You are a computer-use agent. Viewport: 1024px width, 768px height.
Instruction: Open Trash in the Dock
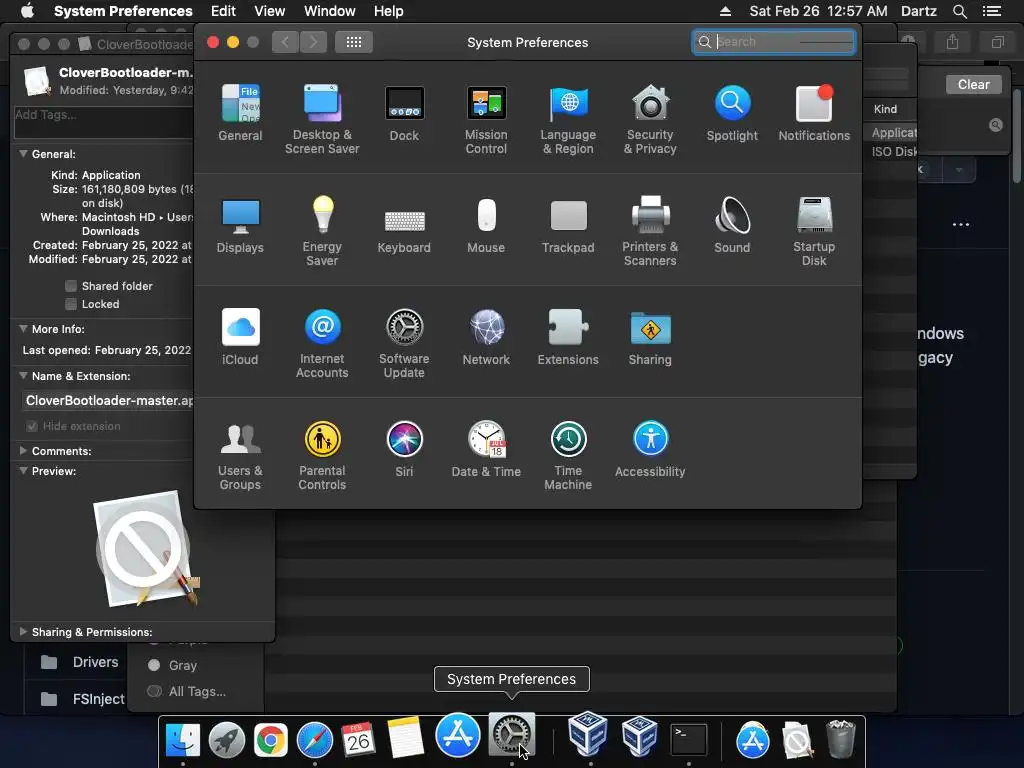[x=840, y=739]
